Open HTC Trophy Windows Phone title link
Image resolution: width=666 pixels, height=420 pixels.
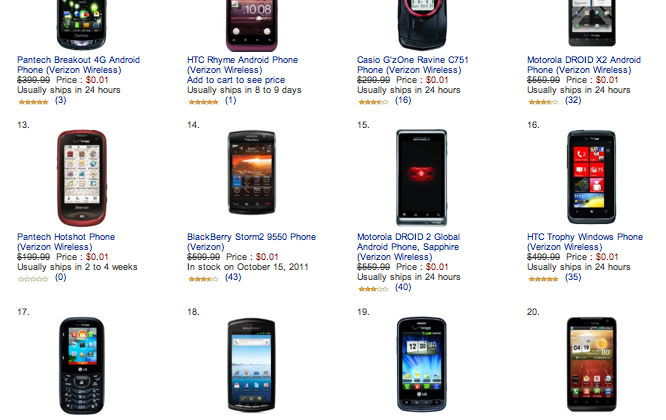click(x=585, y=242)
